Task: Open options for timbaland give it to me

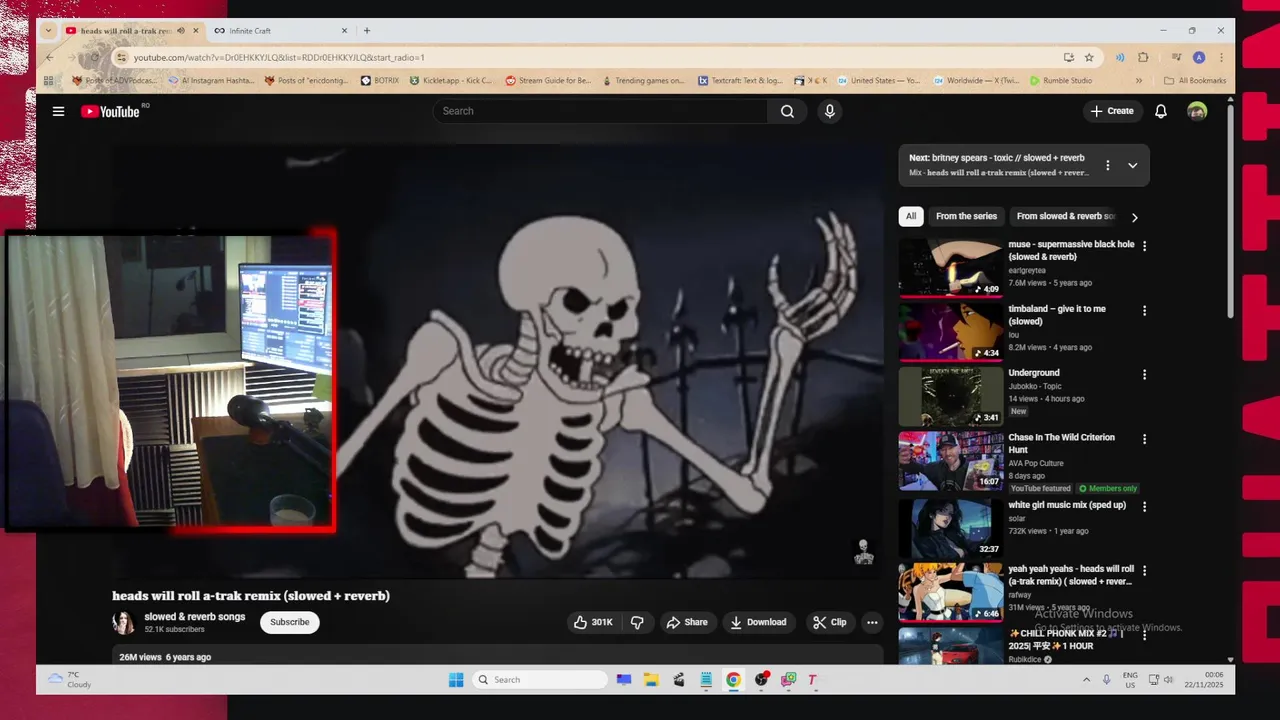Action: coord(1145,310)
